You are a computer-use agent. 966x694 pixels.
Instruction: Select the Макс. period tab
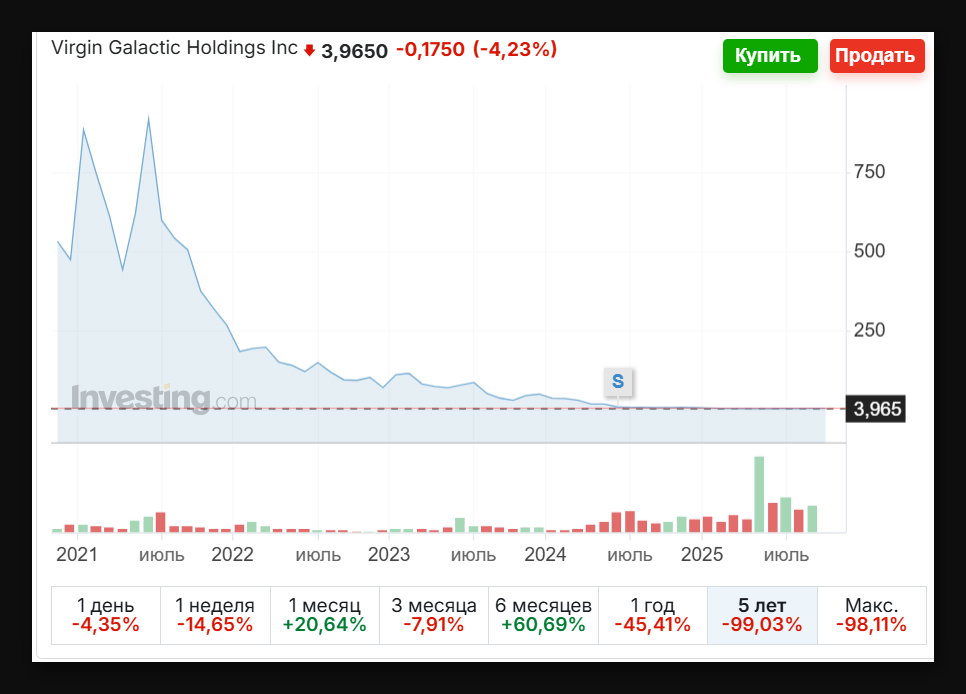872,615
